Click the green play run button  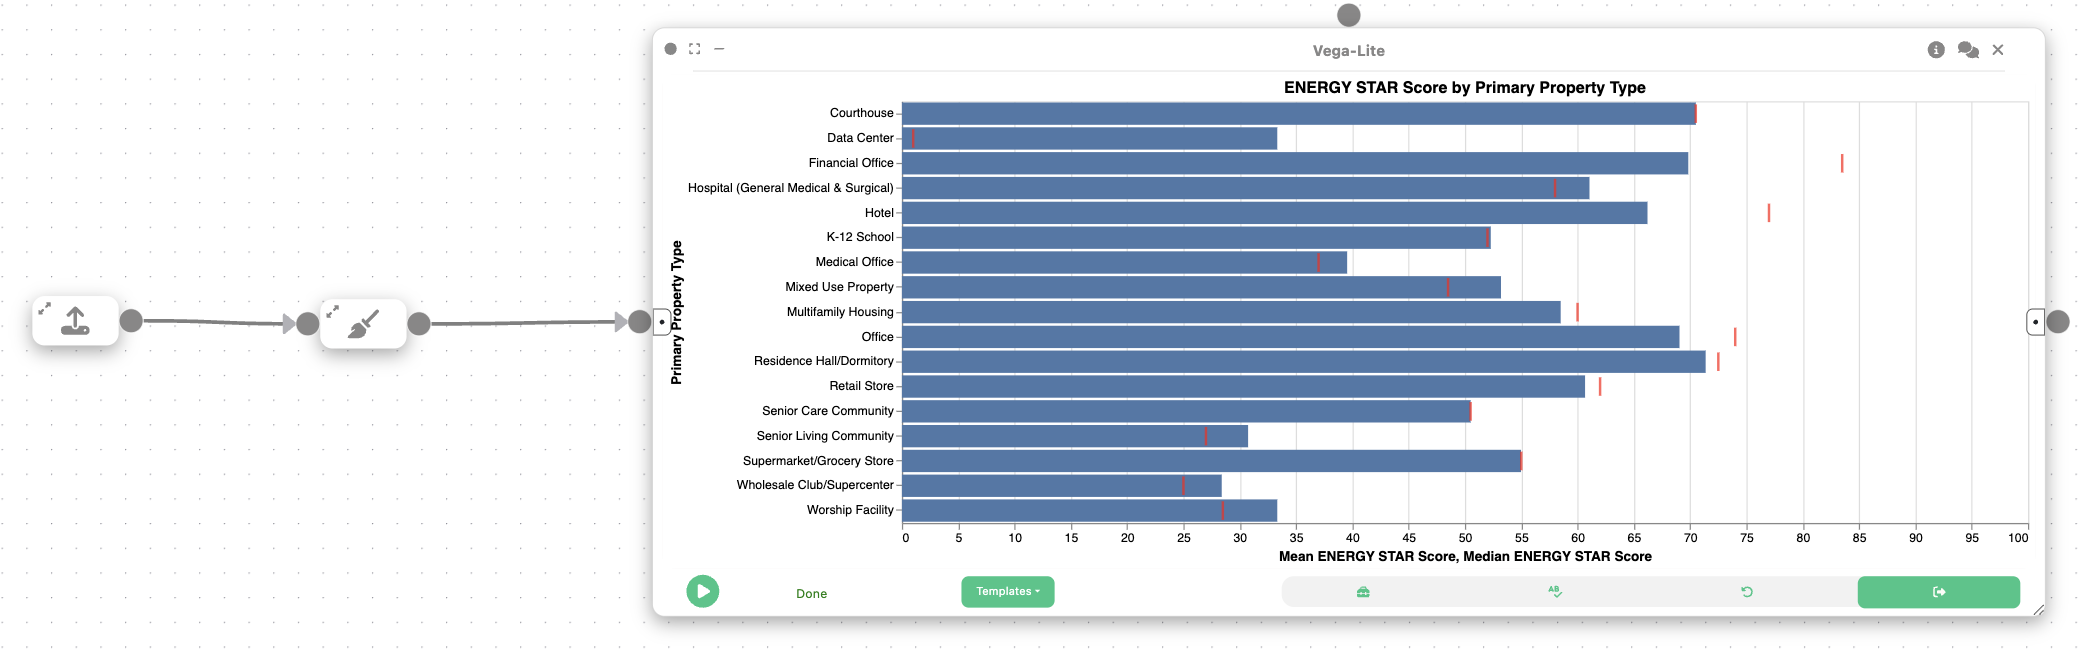point(703,591)
